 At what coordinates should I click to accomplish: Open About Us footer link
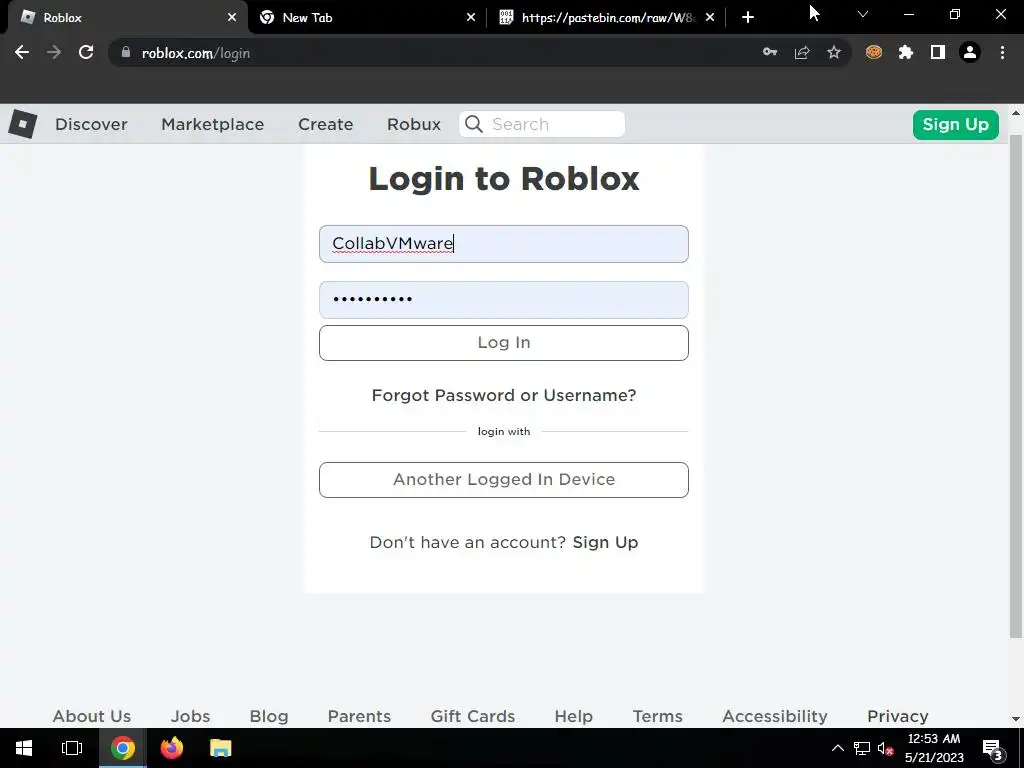point(91,716)
